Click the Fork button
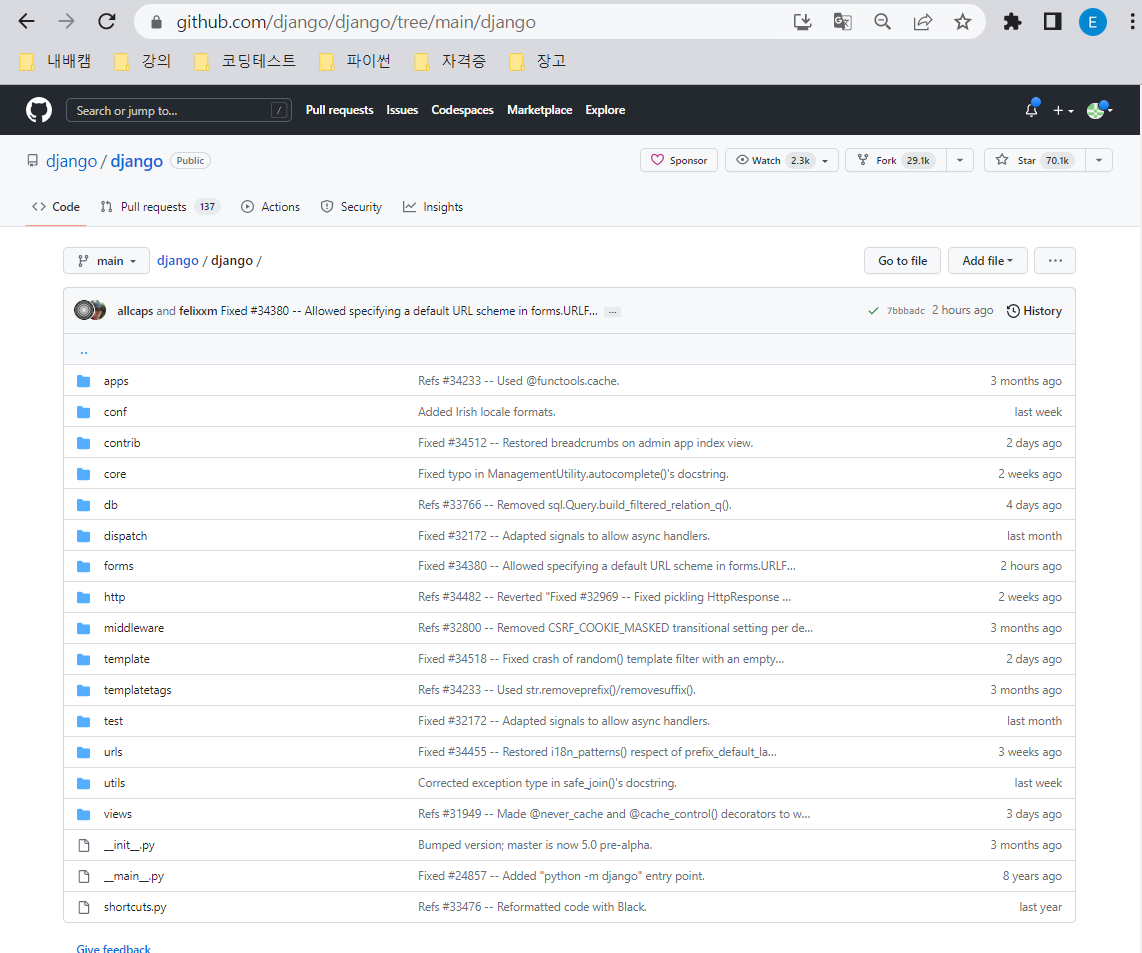1142x953 pixels. [896, 160]
